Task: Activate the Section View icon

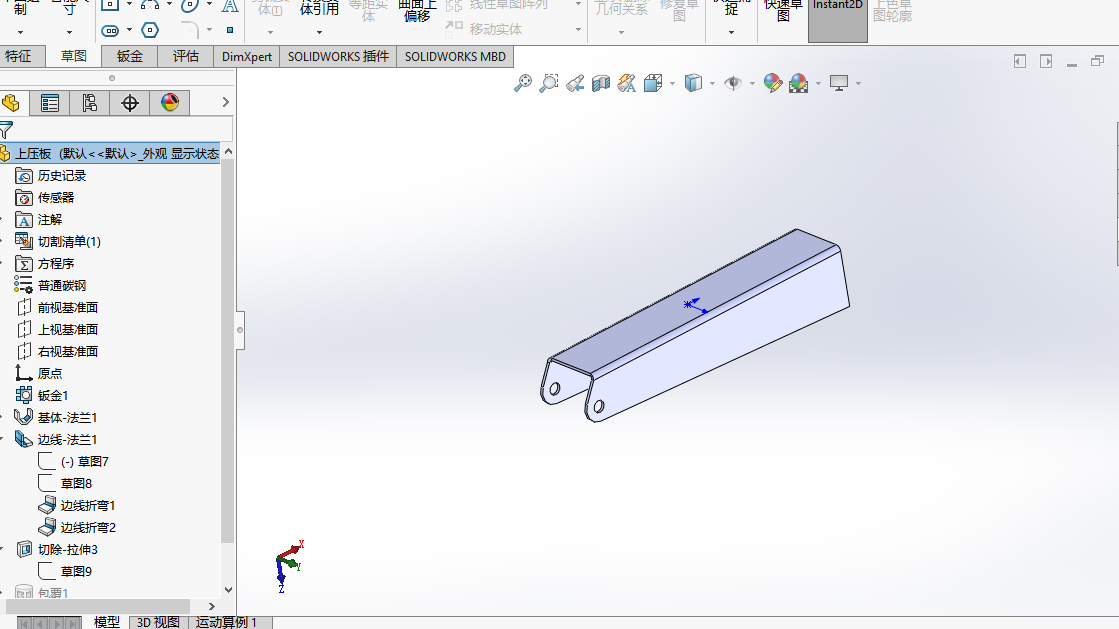Action: point(601,84)
